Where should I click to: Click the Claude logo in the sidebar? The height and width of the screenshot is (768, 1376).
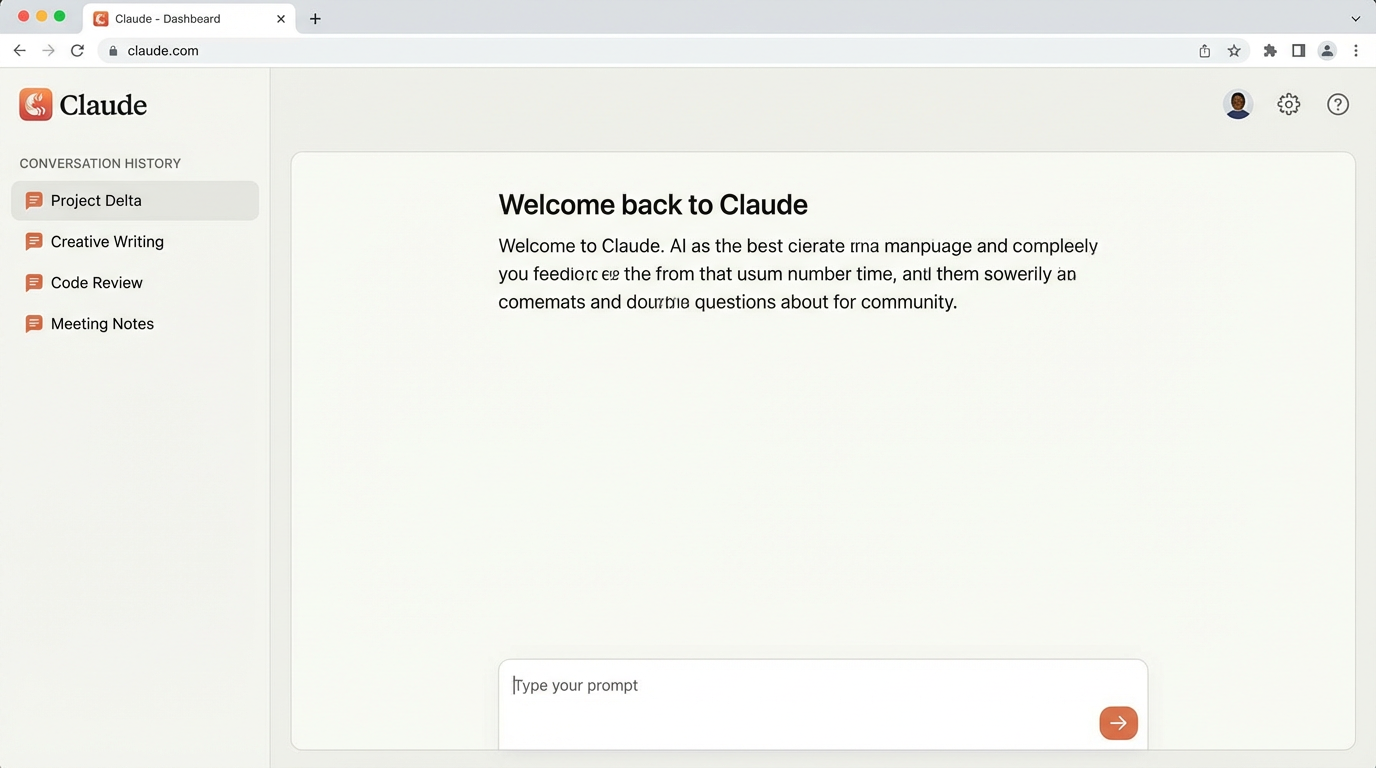[x=35, y=104]
